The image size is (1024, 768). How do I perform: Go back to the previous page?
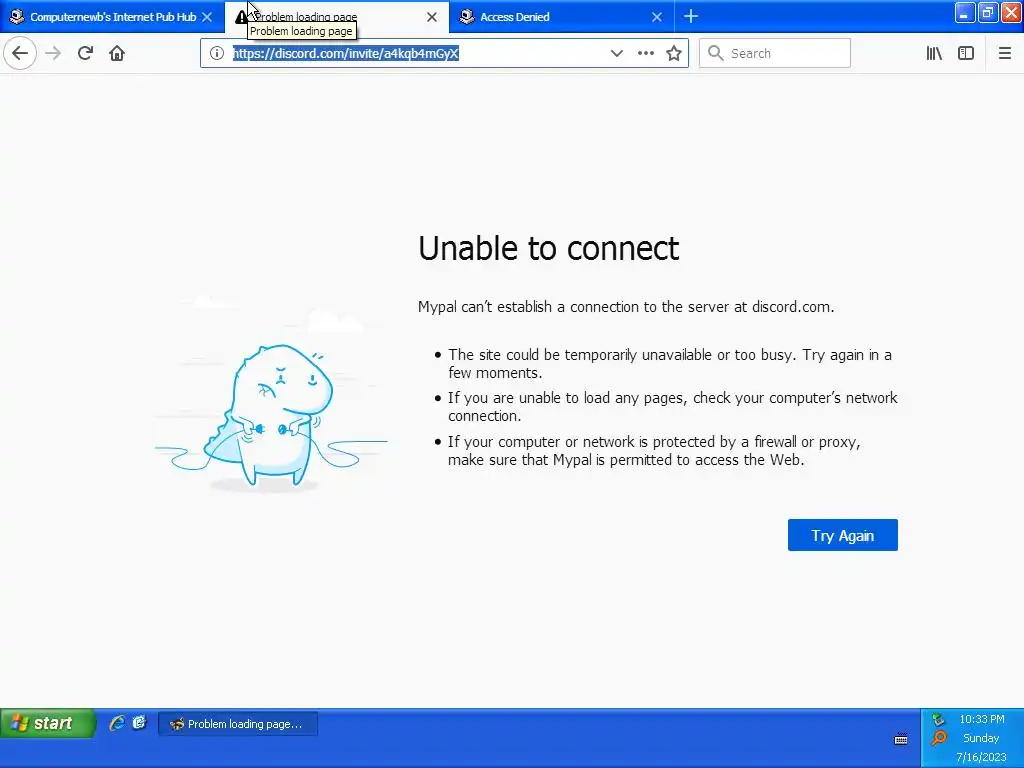20,53
